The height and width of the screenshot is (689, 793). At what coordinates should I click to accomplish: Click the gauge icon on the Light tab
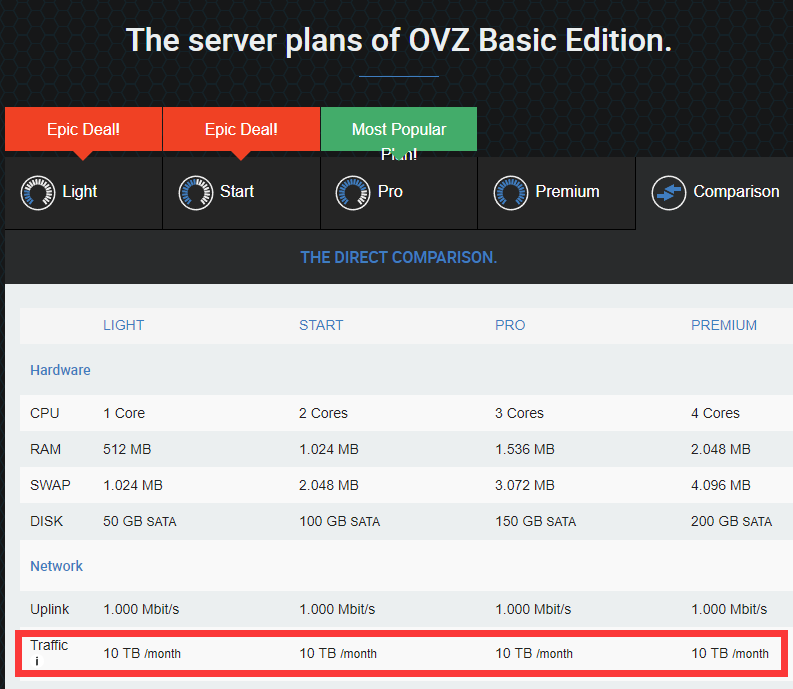37,192
